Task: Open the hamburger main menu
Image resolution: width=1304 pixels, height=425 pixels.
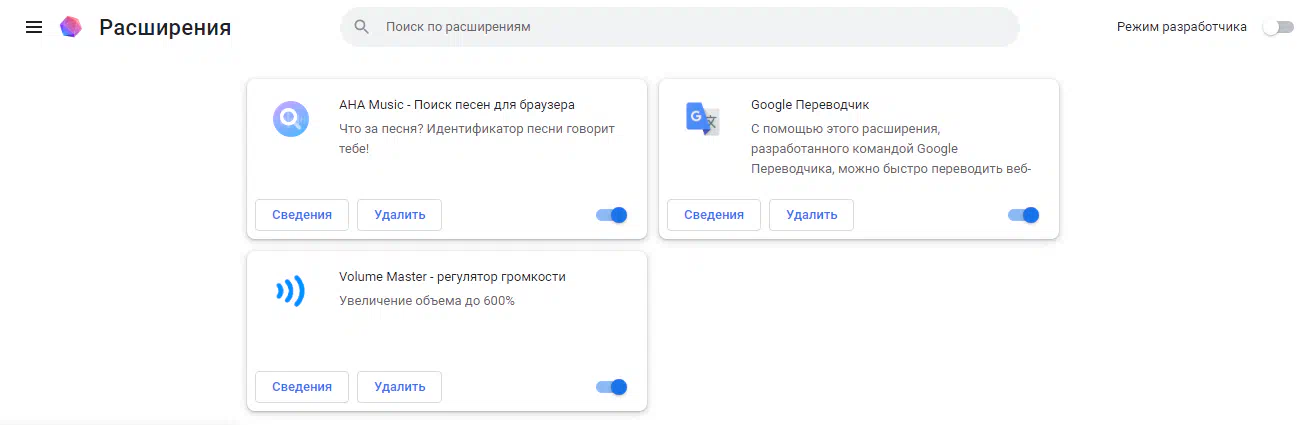Action: [34, 27]
